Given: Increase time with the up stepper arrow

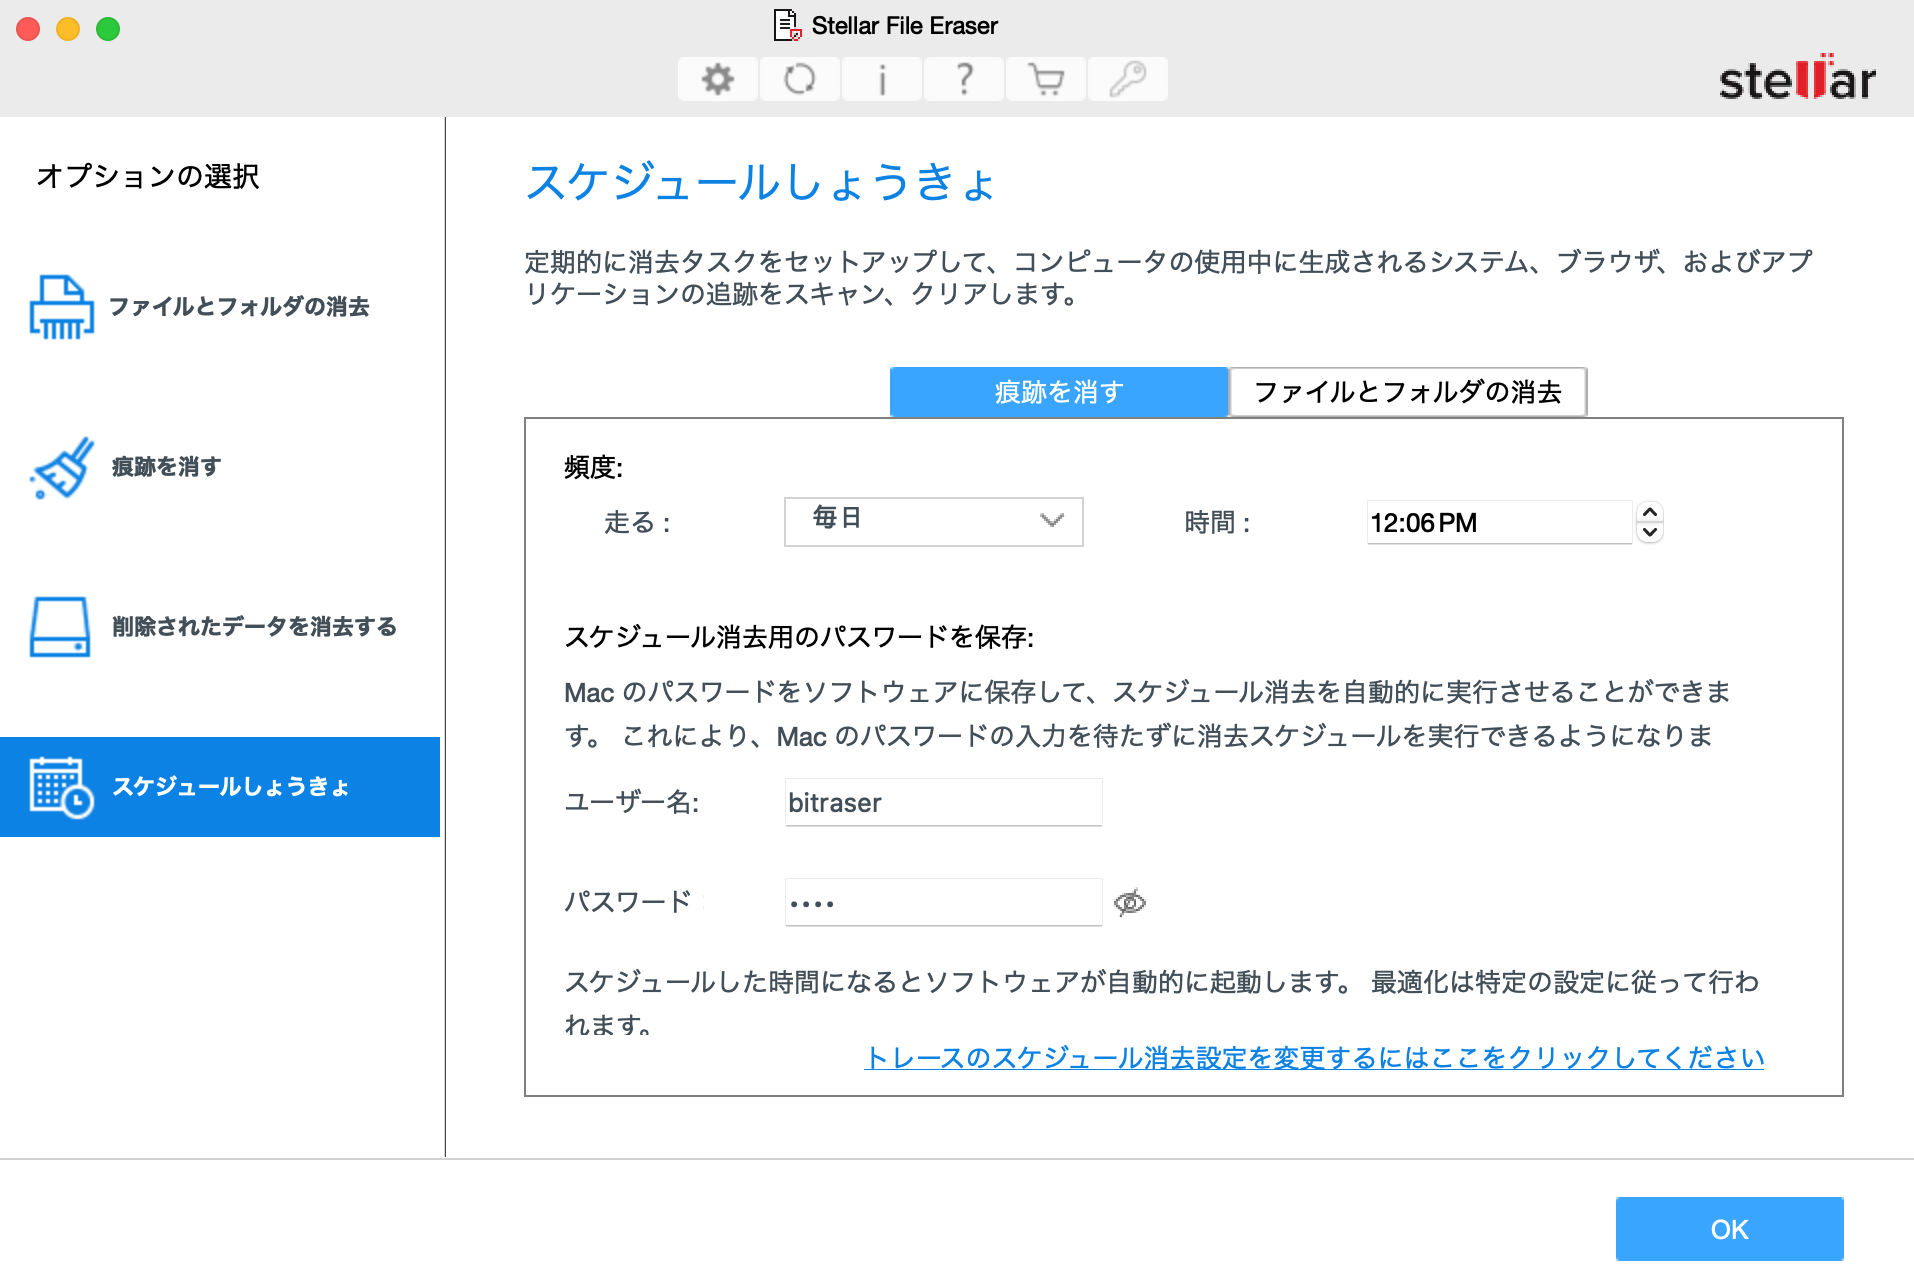Looking at the screenshot, I should 1650,512.
